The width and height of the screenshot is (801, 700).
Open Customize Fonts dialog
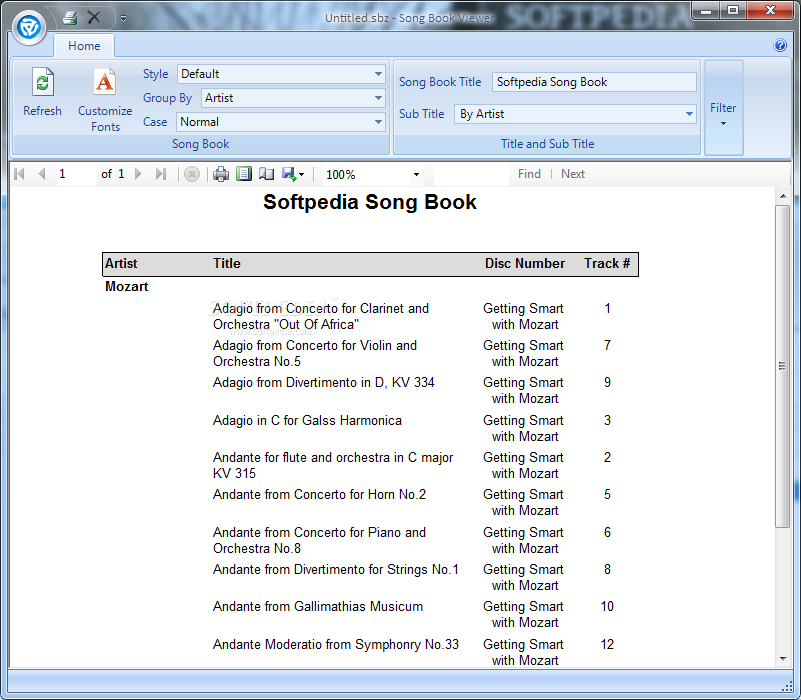(105, 100)
